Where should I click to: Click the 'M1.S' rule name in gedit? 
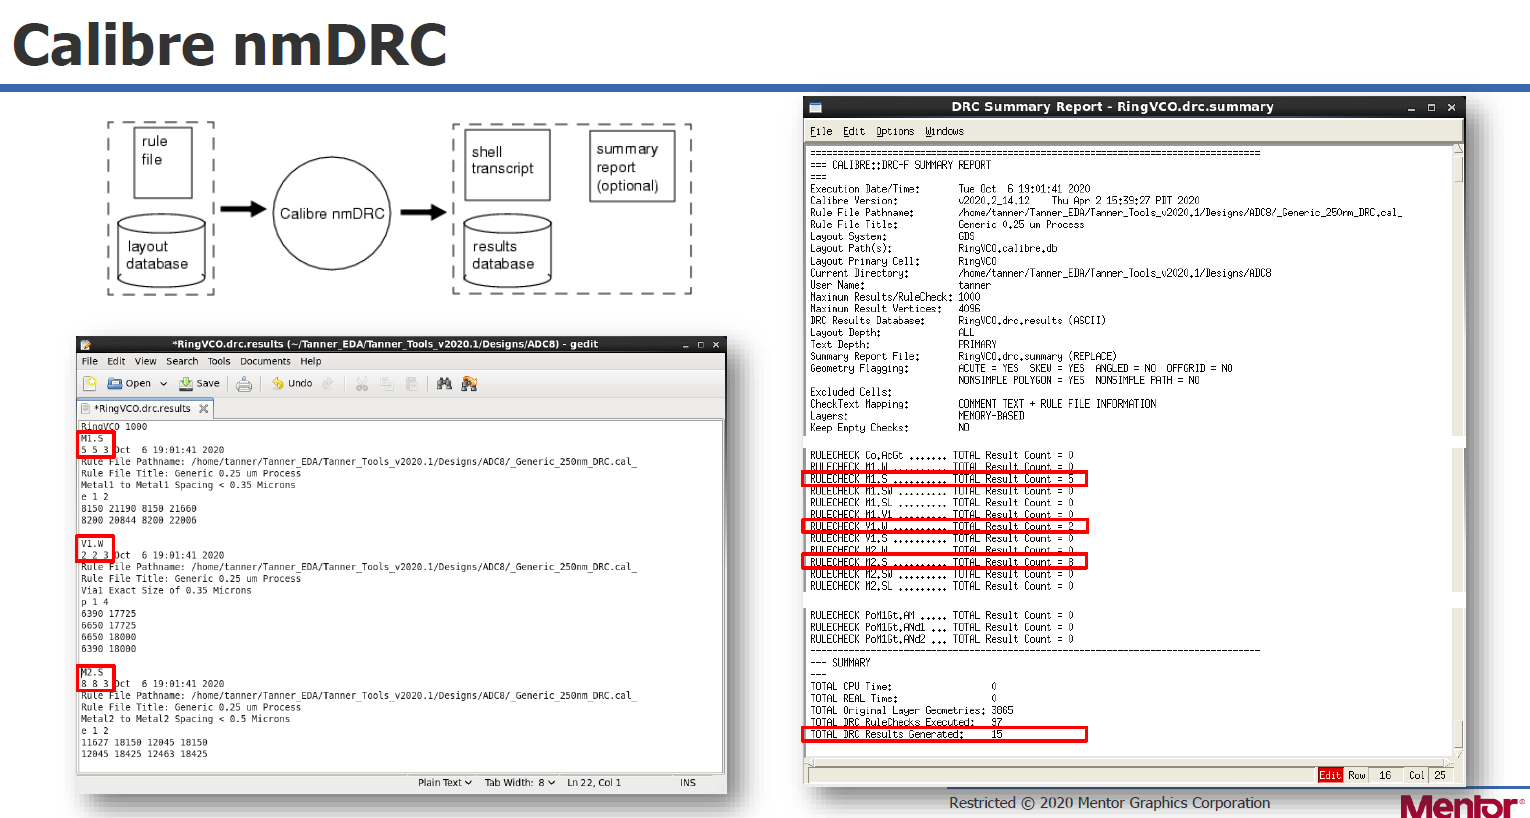point(92,438)
